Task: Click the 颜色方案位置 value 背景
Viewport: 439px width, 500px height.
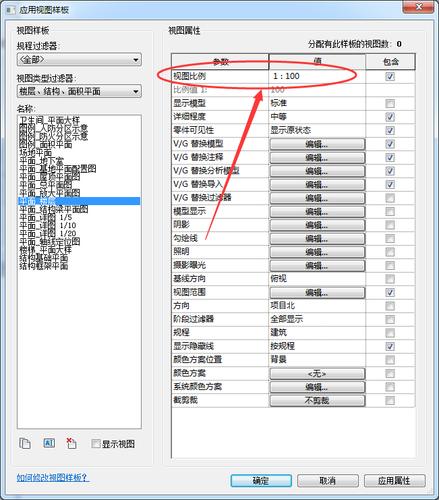Action: 279,359
